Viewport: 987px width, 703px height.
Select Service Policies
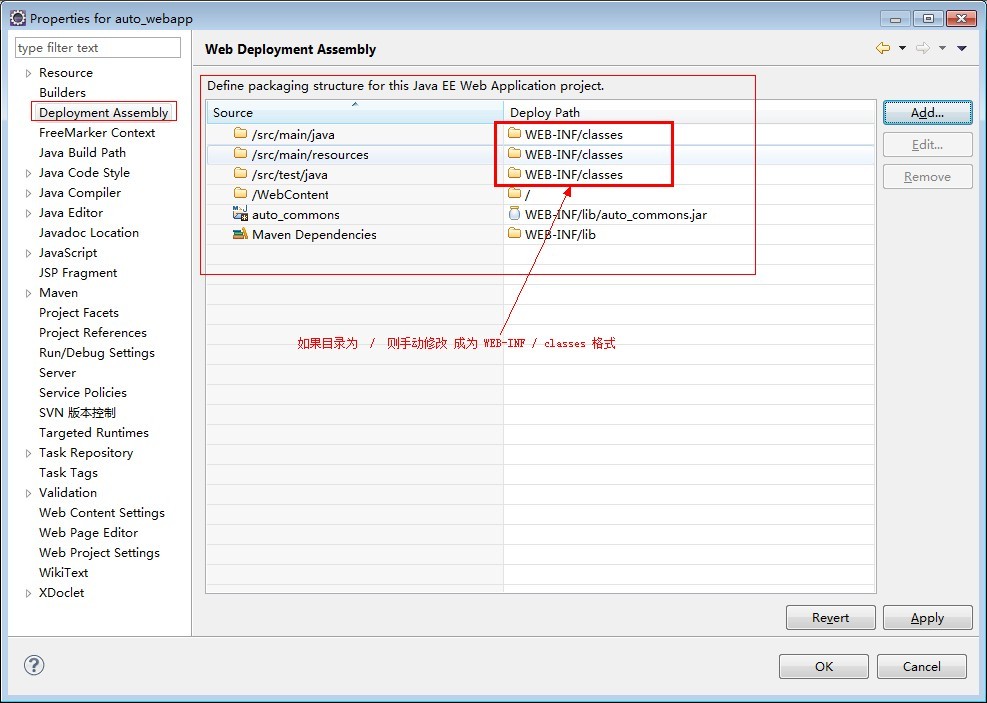(x=82, y=393)
